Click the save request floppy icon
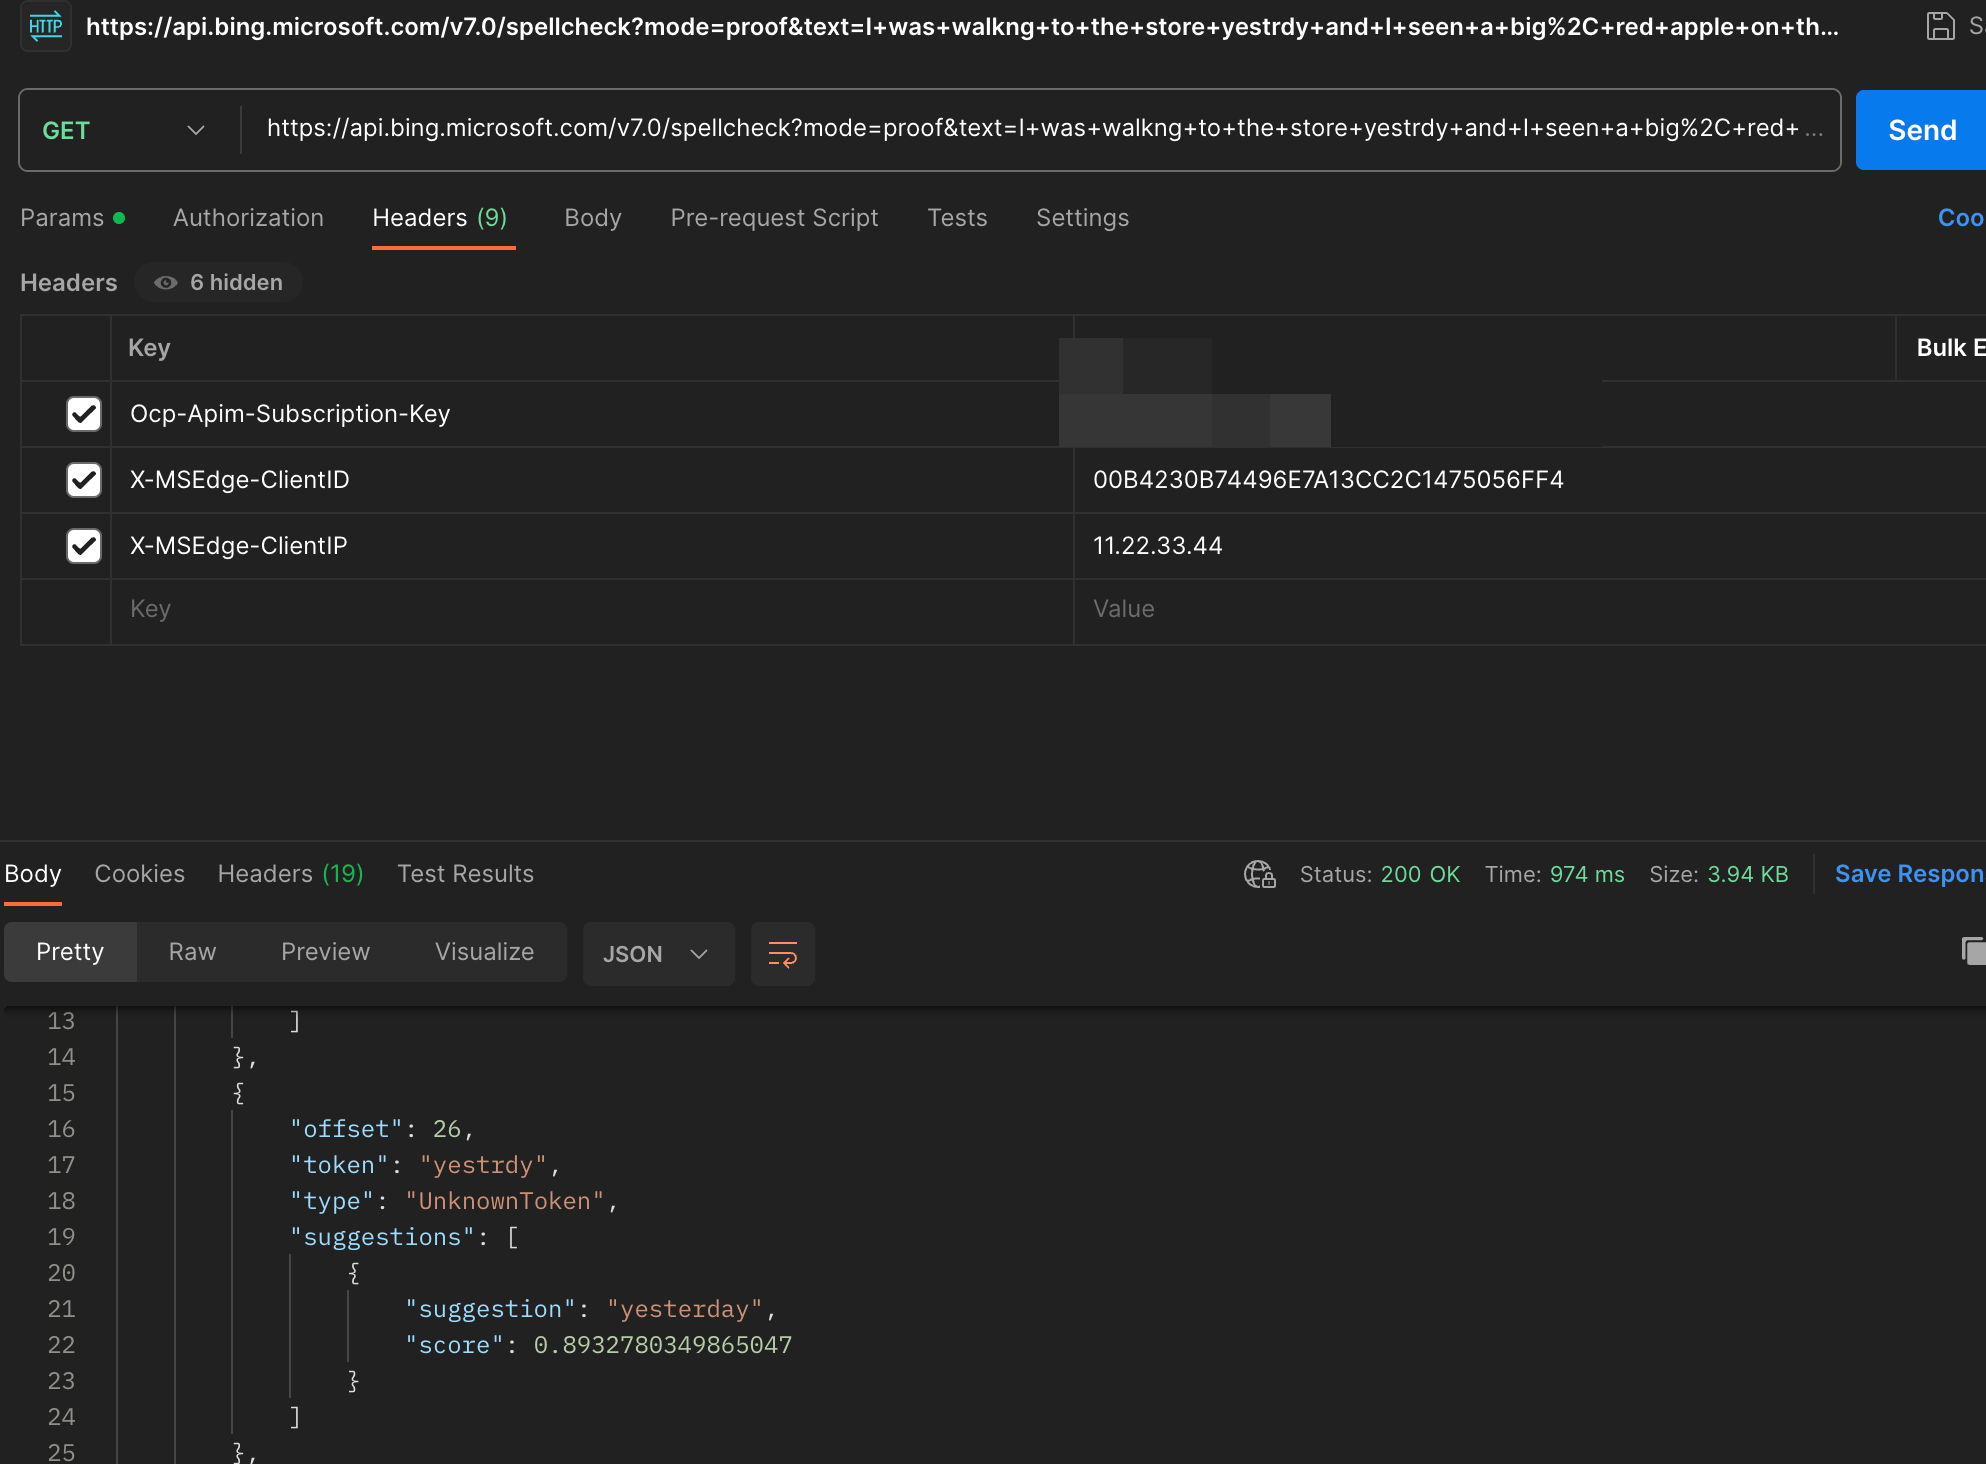 (x=1940, y=26)
